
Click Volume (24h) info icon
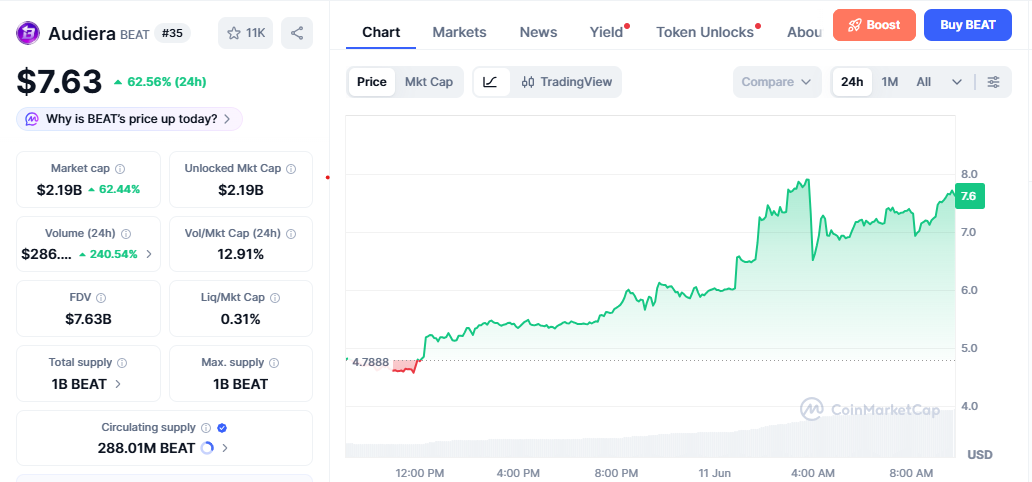tap(126, 234)
